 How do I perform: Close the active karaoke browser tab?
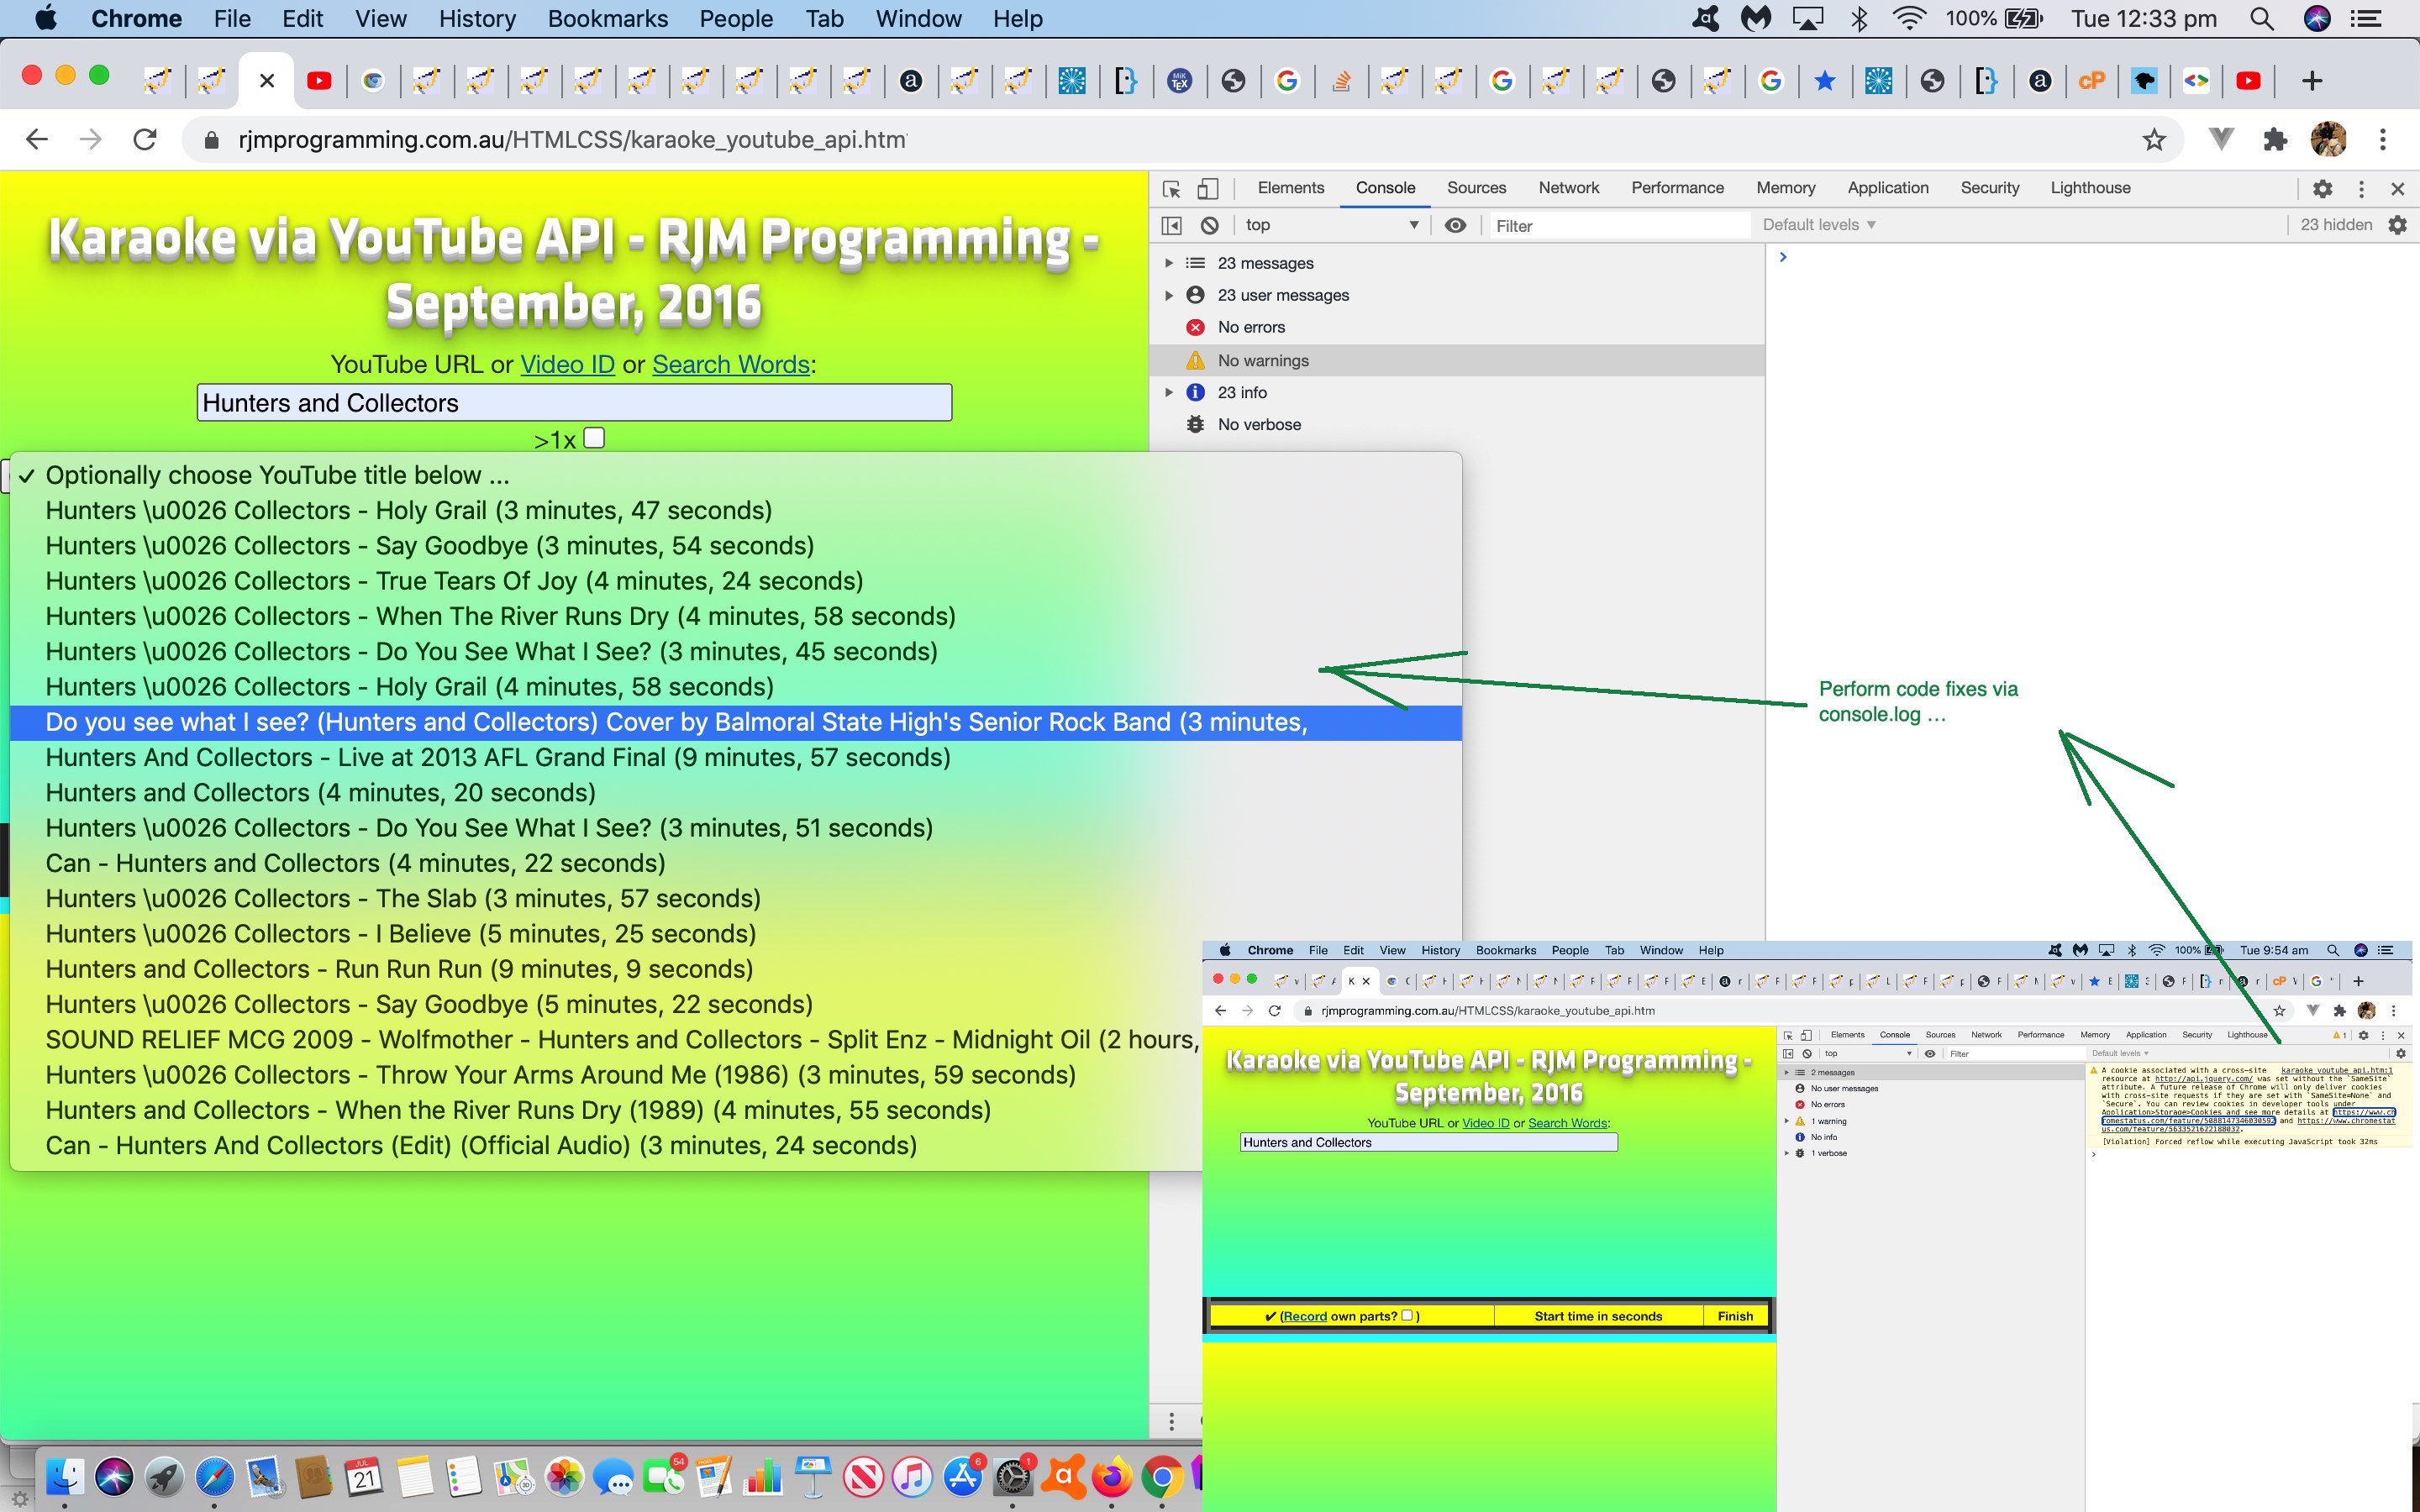pyautogui.click(x=267, y=81)
